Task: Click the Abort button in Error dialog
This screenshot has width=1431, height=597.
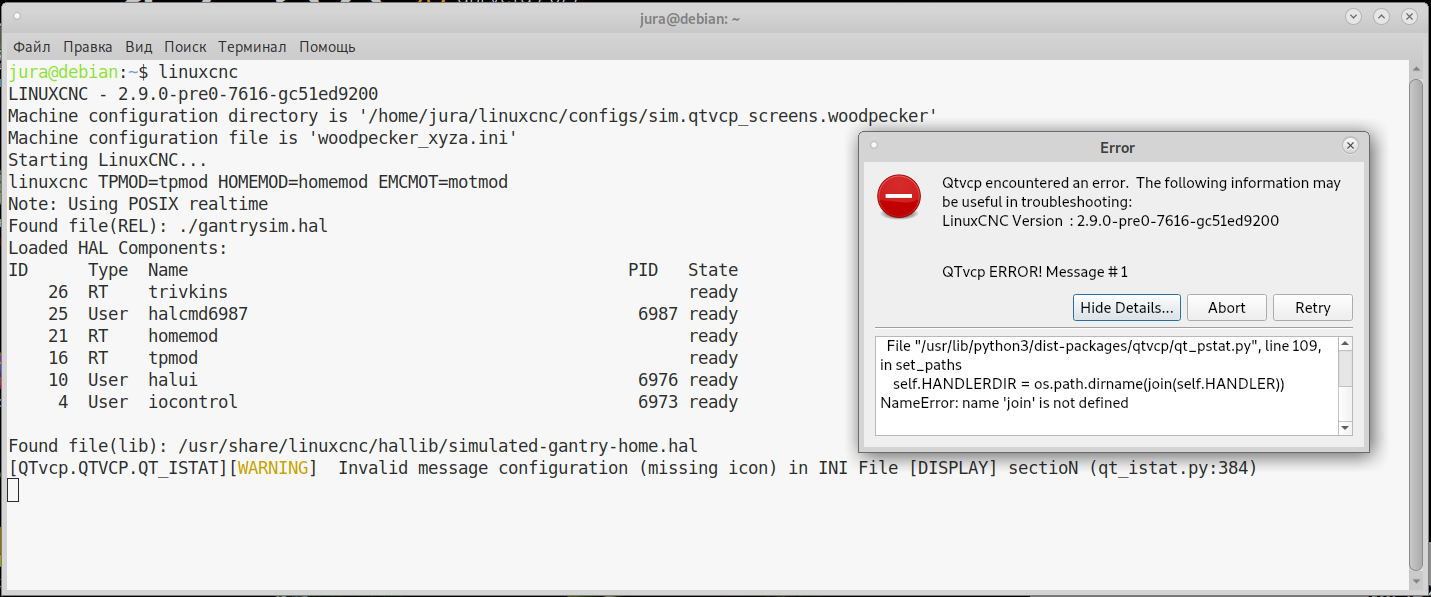Action: [x=1227, y=308]
